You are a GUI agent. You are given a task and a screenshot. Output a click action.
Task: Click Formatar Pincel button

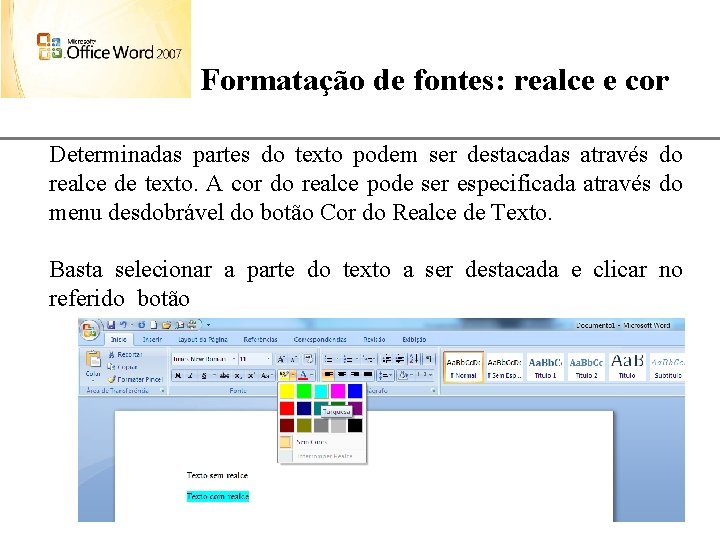coord(135,379)
